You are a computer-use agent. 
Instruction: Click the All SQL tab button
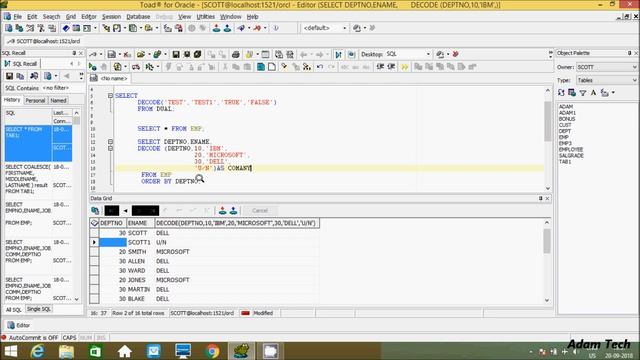point(13,309)
